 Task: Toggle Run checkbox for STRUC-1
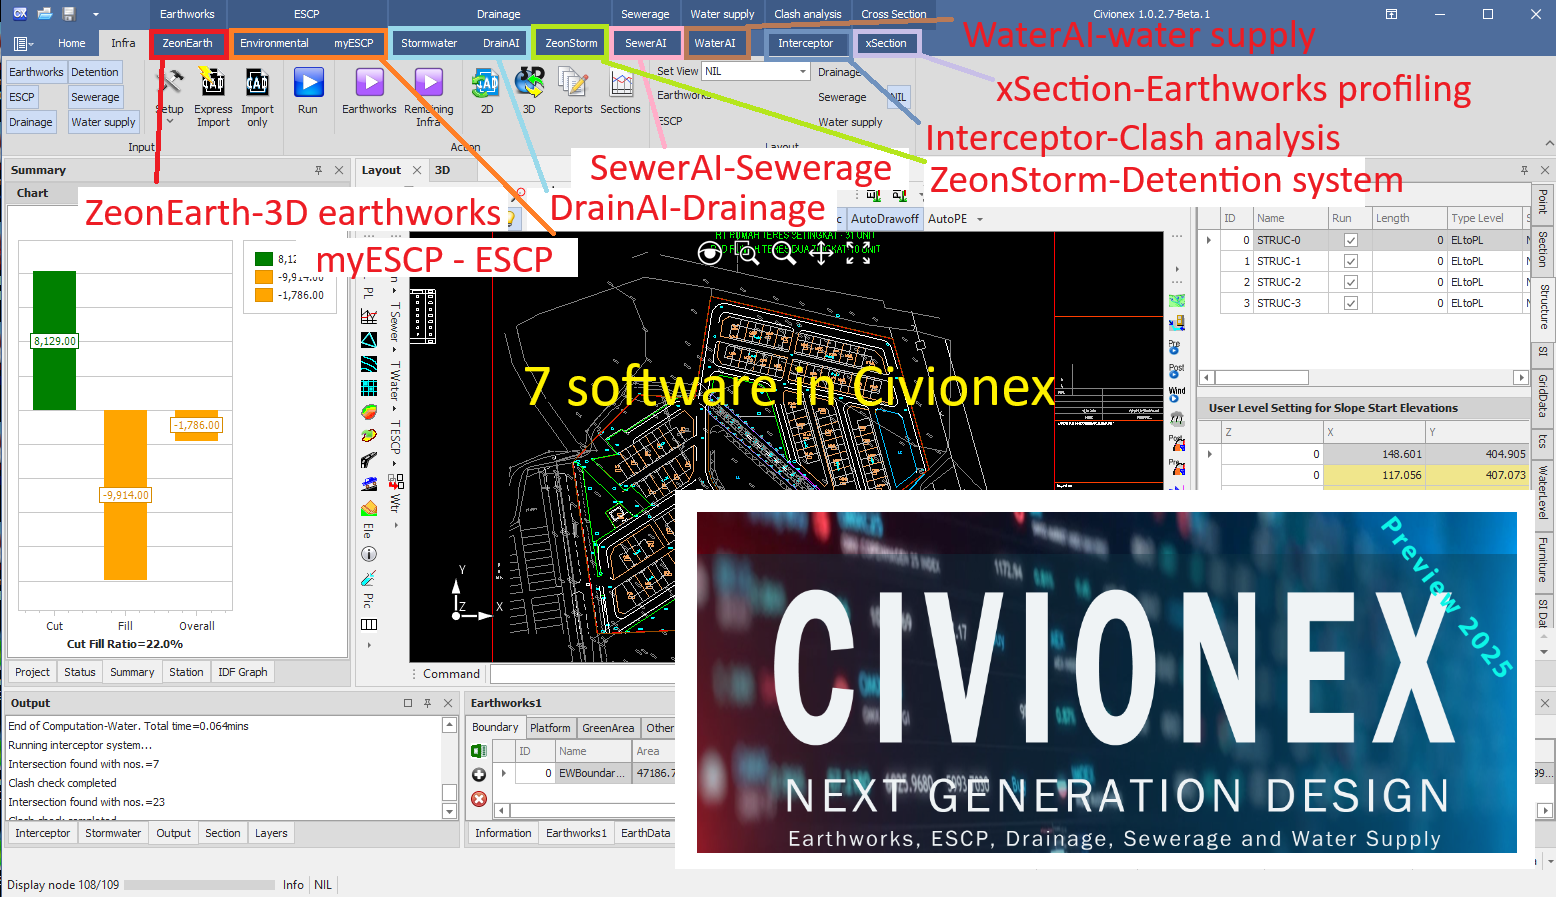click(x=1351, y=261)
